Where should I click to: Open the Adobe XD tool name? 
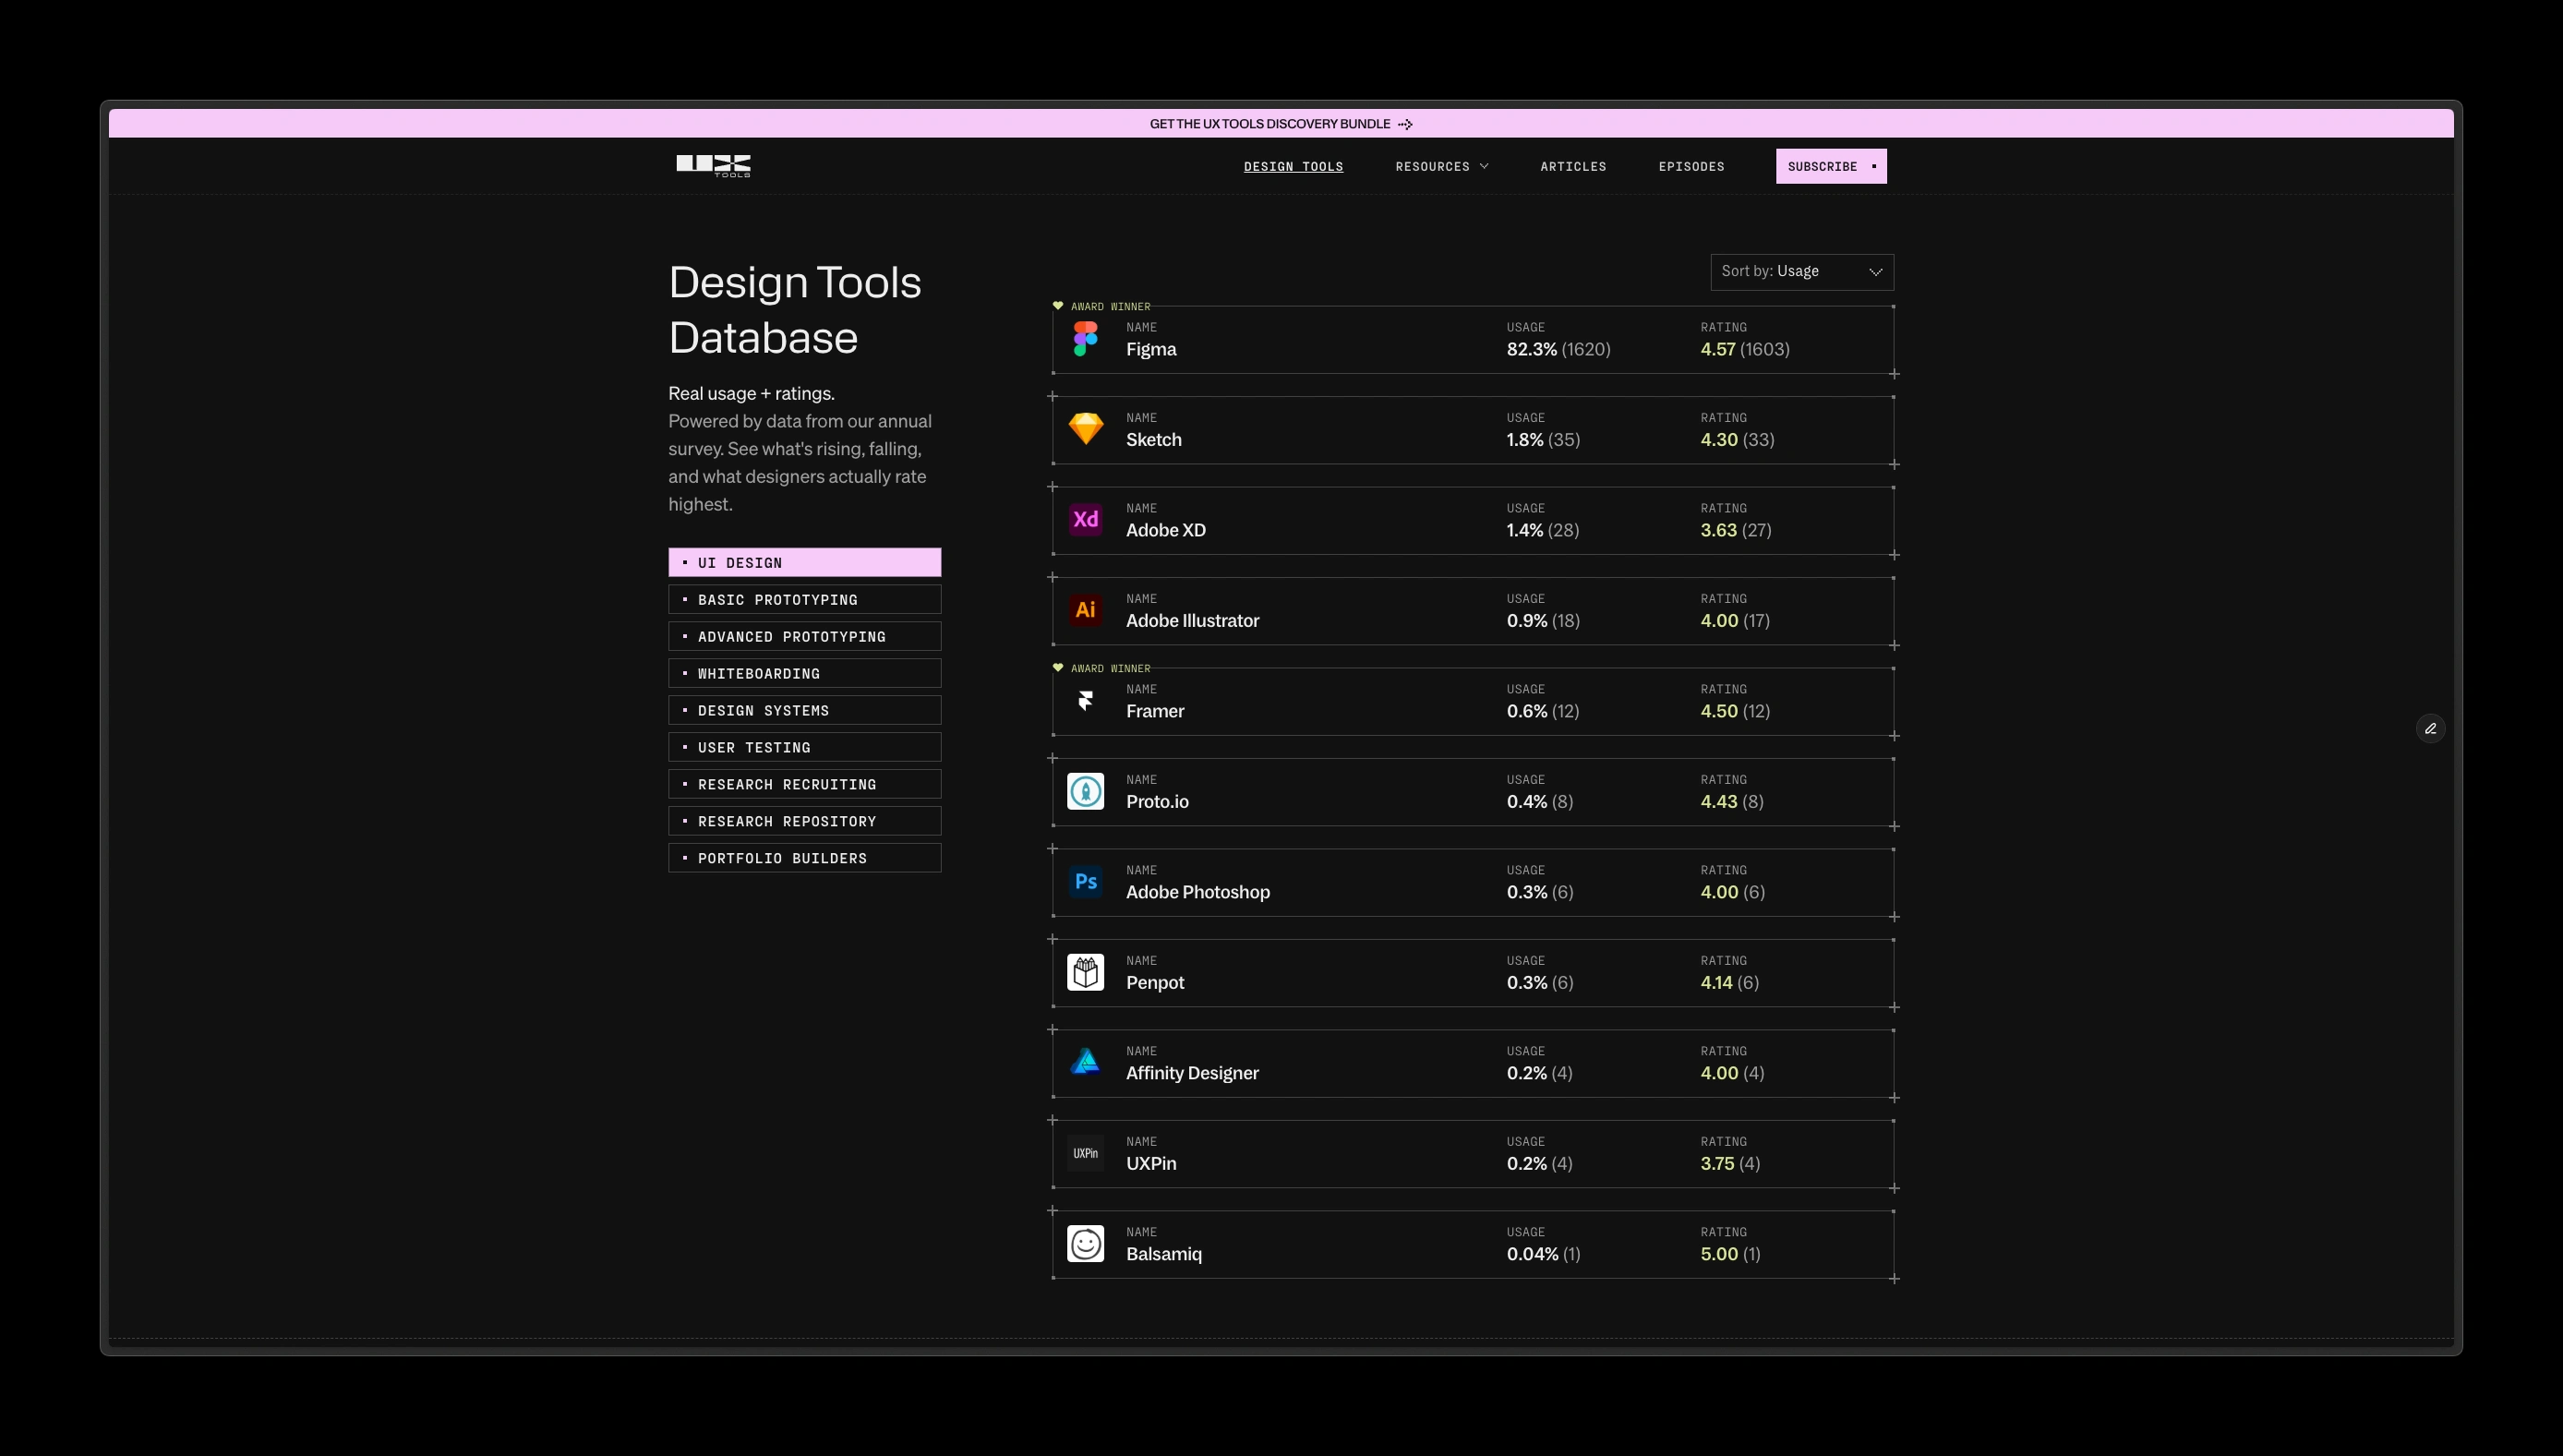(x=1166, y=531)
